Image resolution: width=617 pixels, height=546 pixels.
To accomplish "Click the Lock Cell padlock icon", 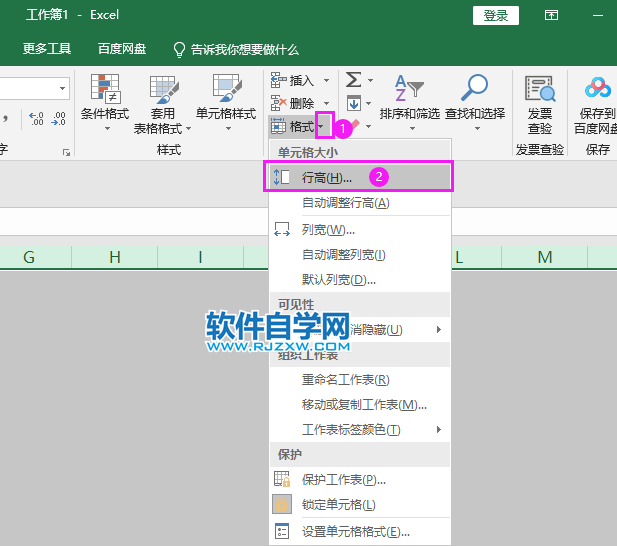I will [x=282, y=504].
